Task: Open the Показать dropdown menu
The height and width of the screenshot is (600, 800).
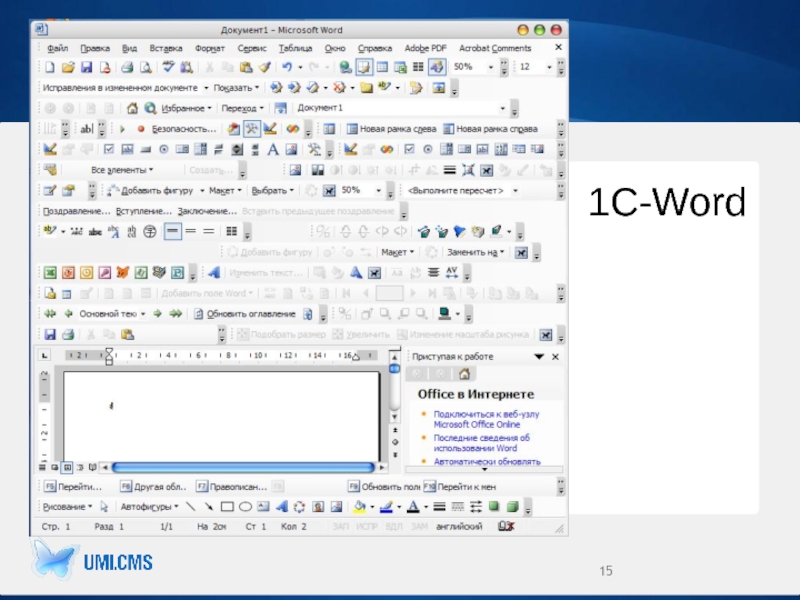Action: pos(236,88)
